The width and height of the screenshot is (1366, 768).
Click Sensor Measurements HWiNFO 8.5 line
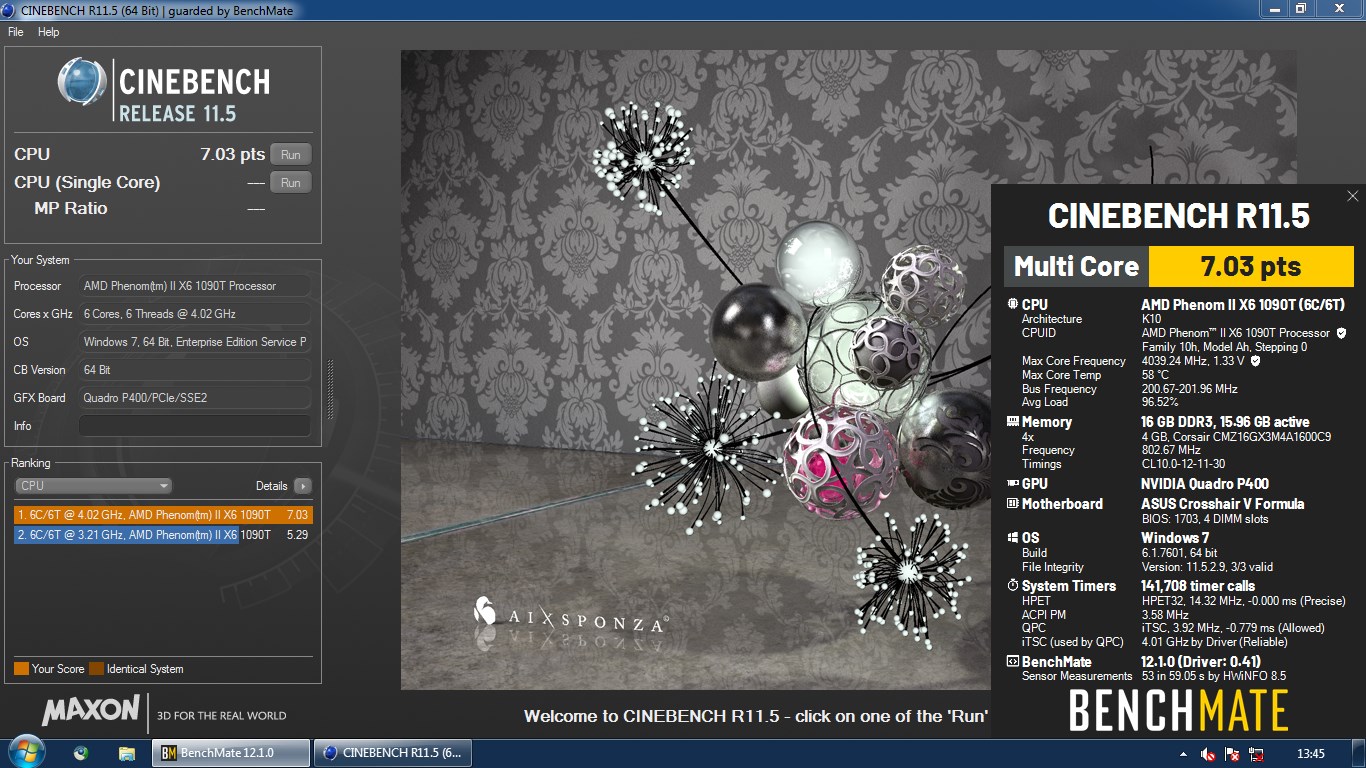(x=1214, y=676)
